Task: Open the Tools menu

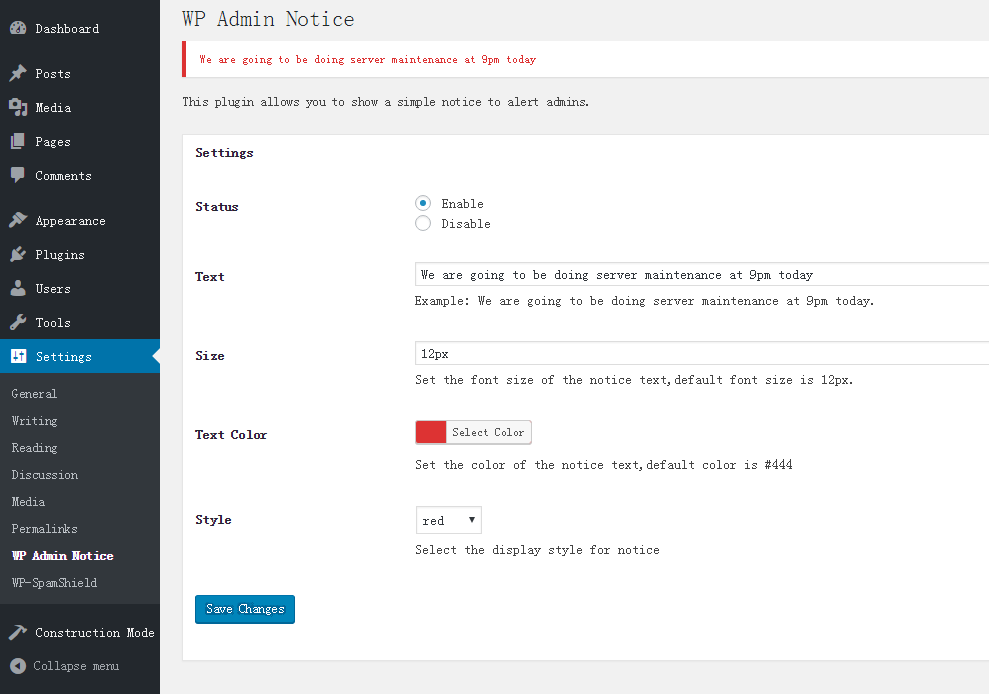Action: [53, 323]
